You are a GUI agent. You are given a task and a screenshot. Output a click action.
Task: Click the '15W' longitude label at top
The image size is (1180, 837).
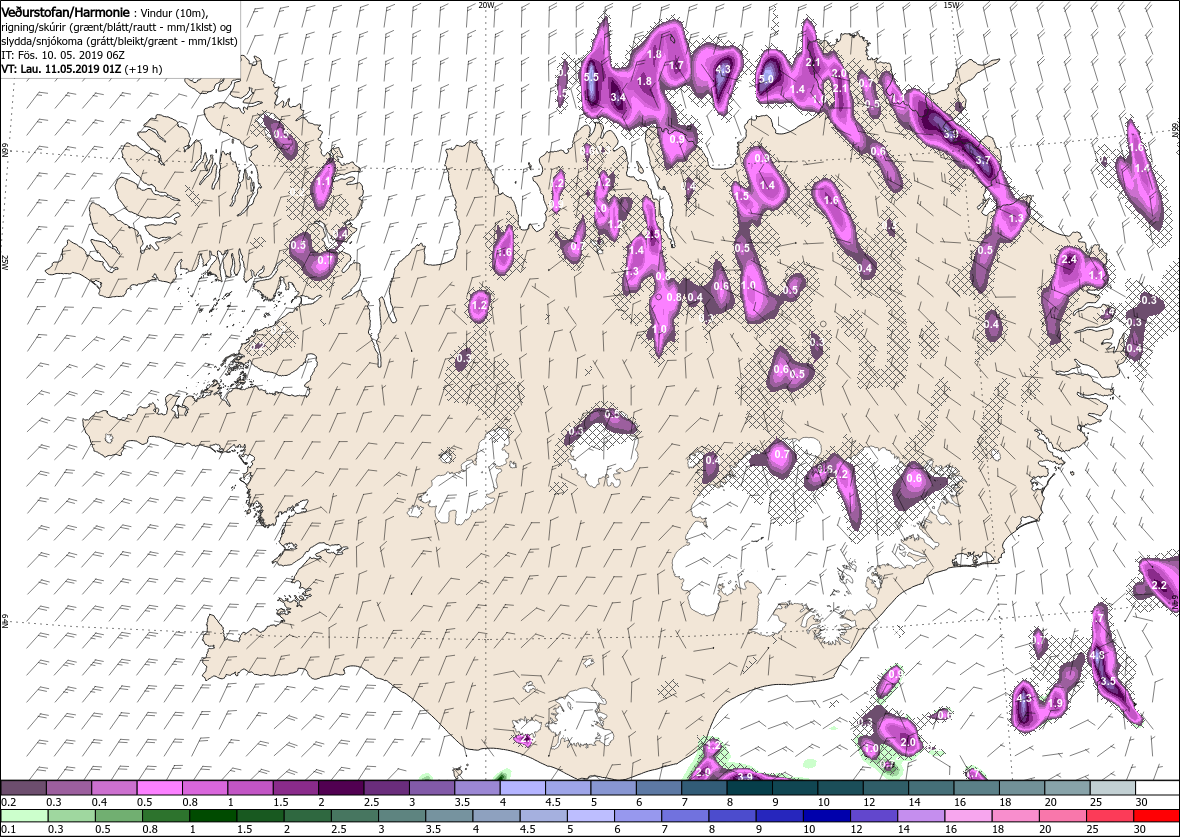950,5
